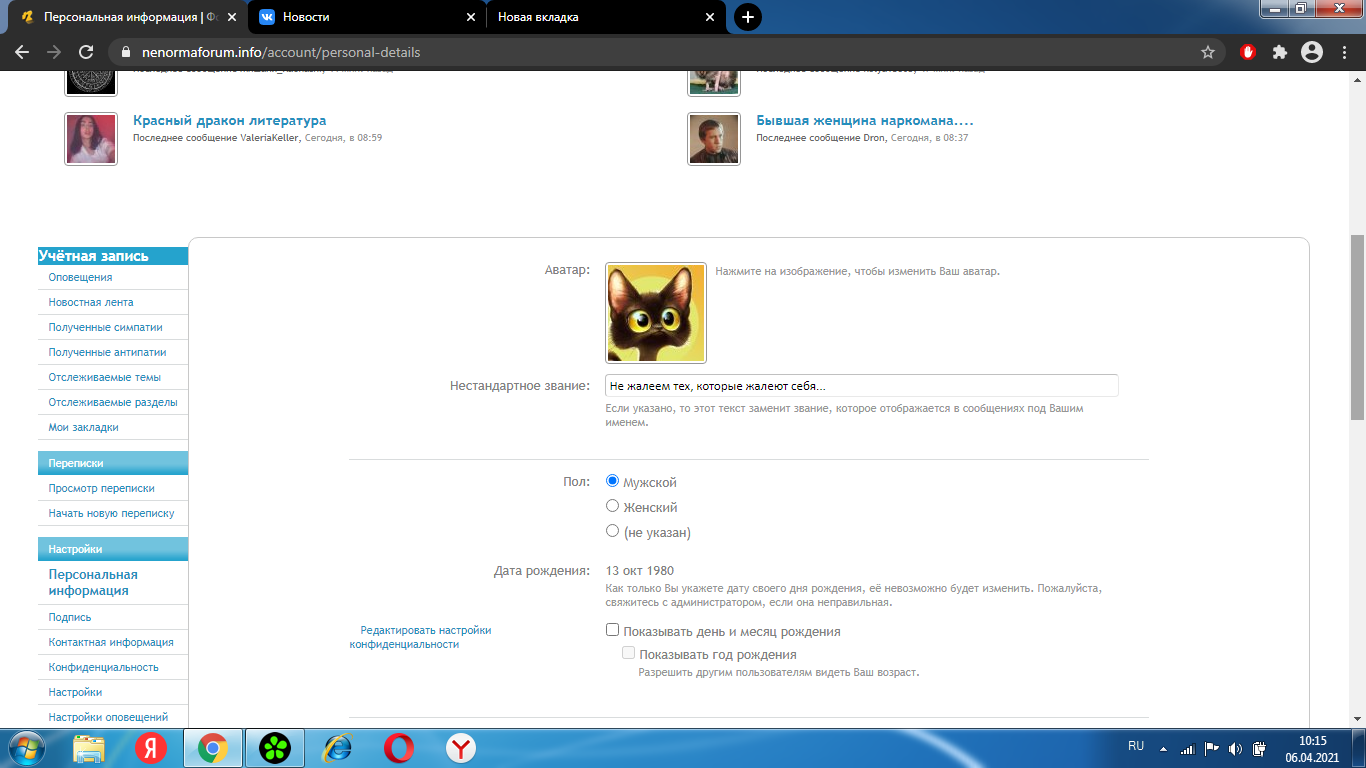Choose the (не указан) gender option
The width and height of the screenshot is (1366, 768).
click(x=613, y=531)
